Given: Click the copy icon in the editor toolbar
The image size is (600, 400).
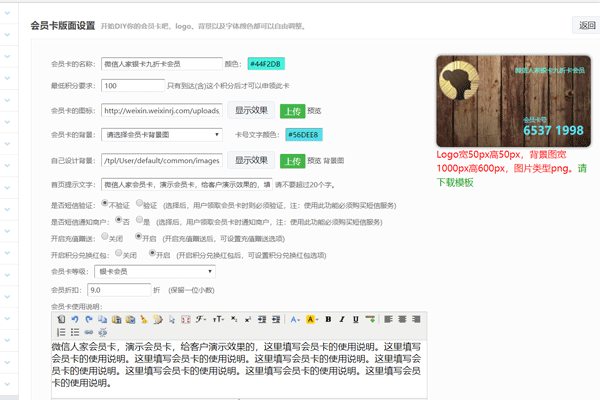Looking at the screenshot, I should click(x=103, y=319).
